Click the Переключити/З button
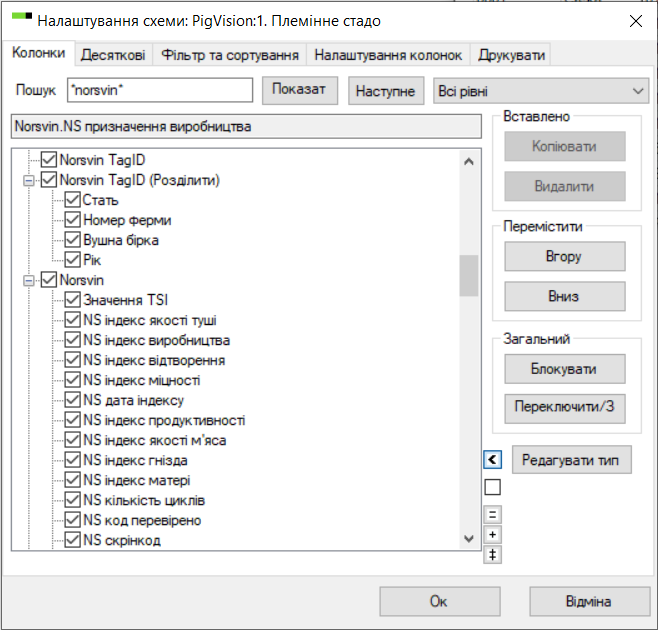Image resolution: width=658 pixels, height=630 pixels. [x=565, y=408]
